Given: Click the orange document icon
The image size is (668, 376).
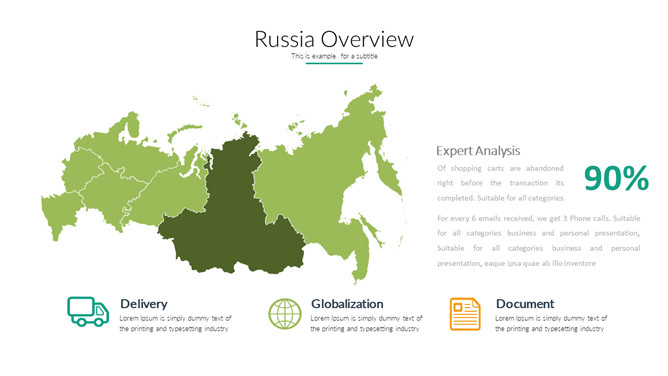Looking at the screenshot, I should (465, 314).
